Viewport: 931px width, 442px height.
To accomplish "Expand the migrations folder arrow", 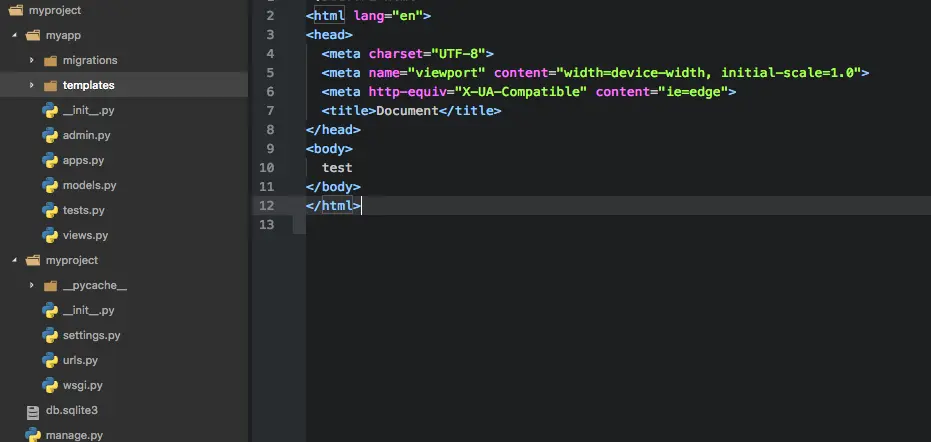I will point(31,61).
